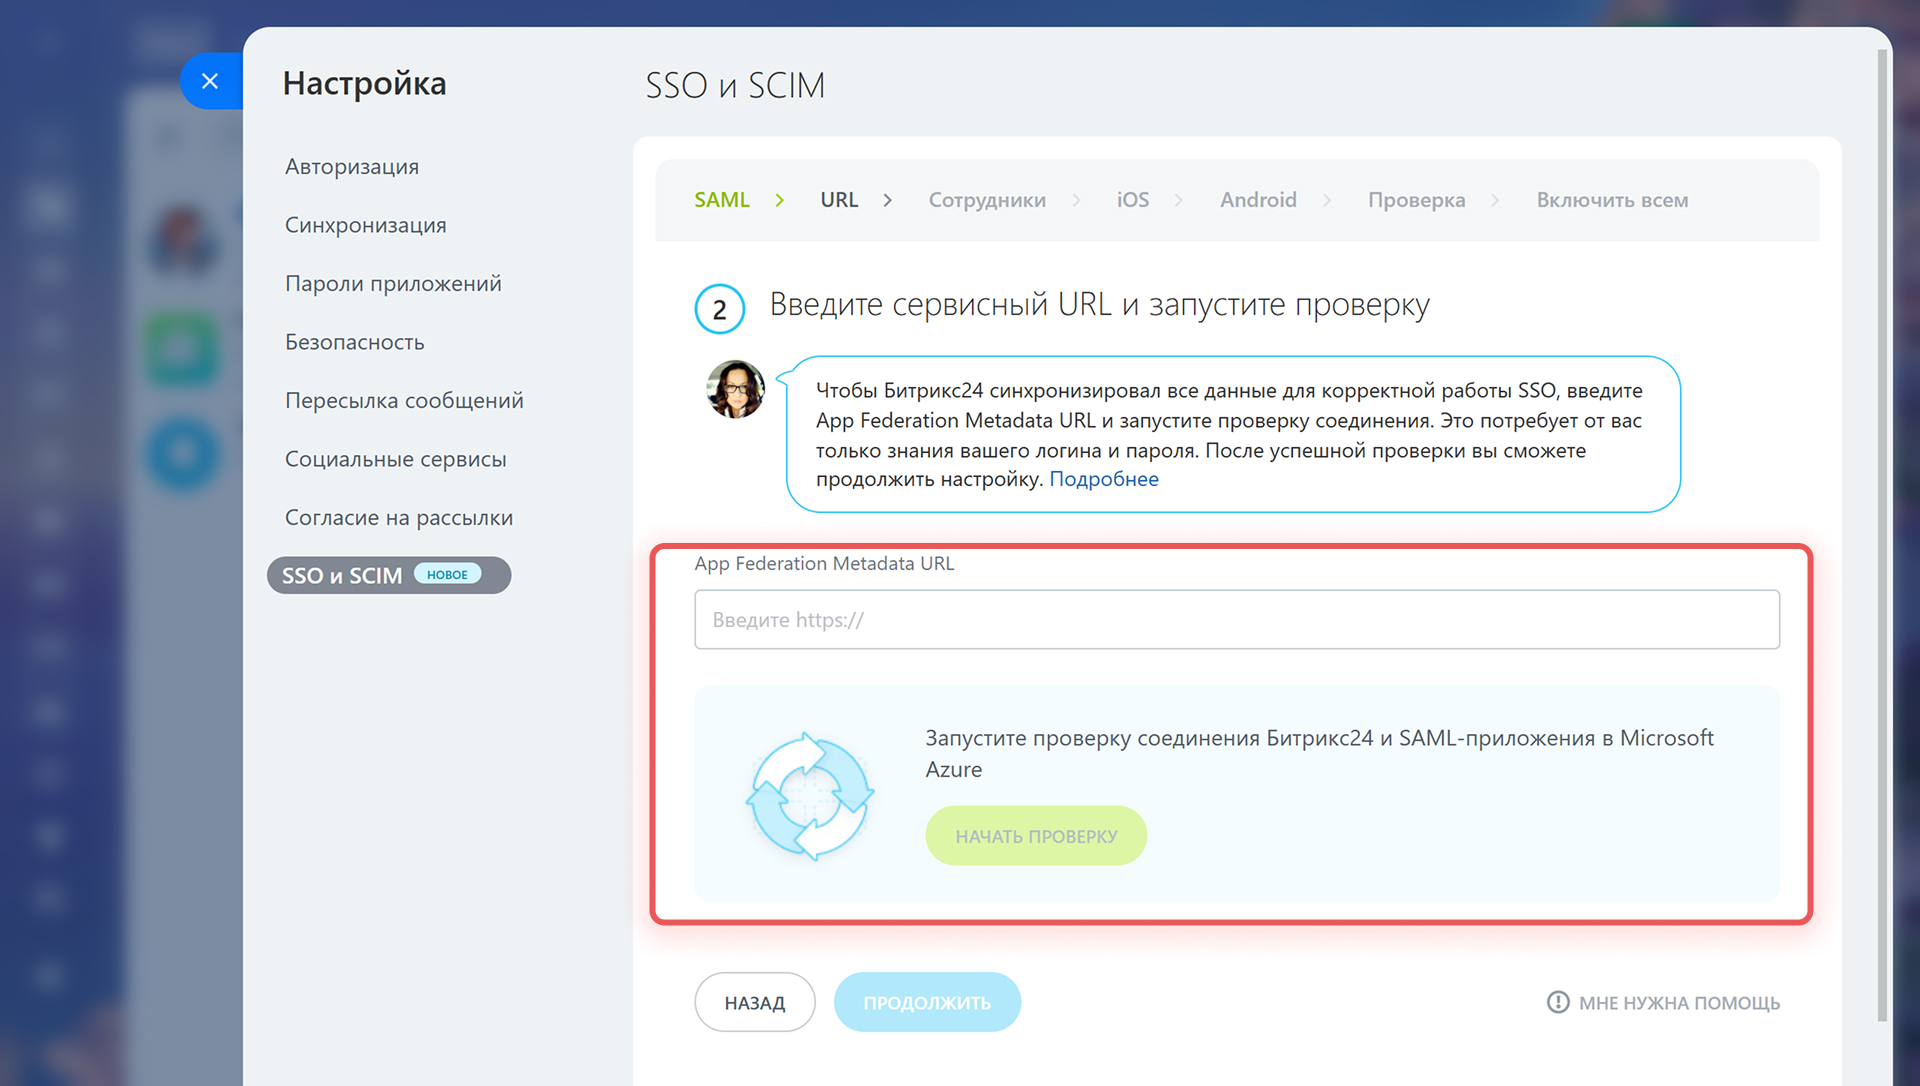The width and height of the screenshot is (1920, 1086).
Task: Select Пересылка сообщений in the sidebar
Action: click(404, 400)
